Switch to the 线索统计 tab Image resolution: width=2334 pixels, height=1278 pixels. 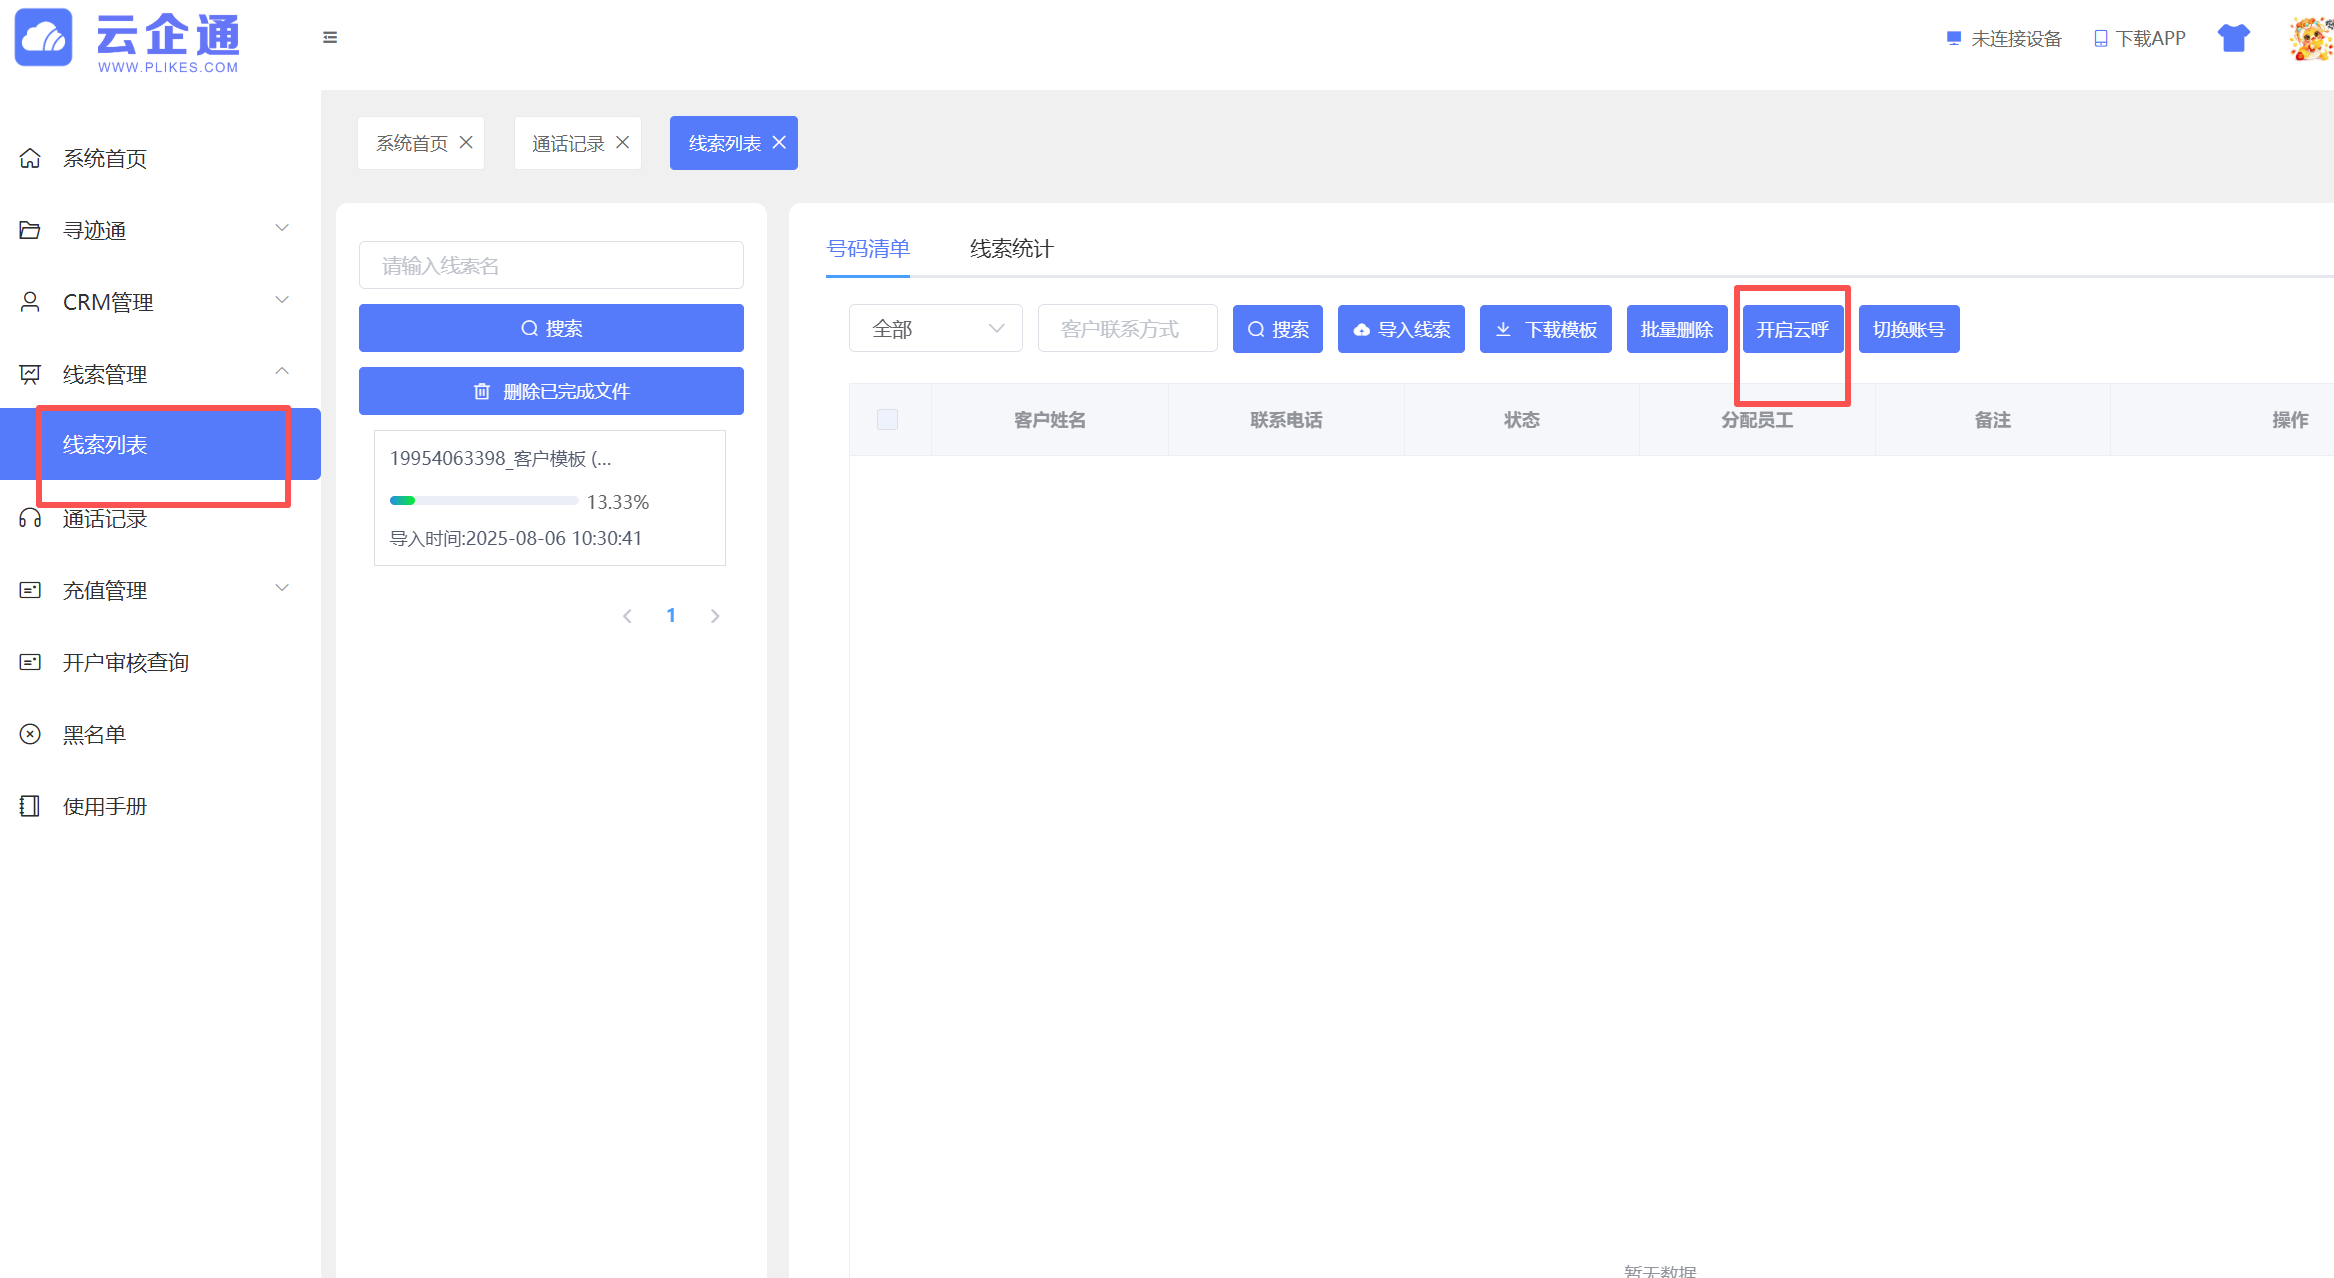click(x=1011, y=249)
